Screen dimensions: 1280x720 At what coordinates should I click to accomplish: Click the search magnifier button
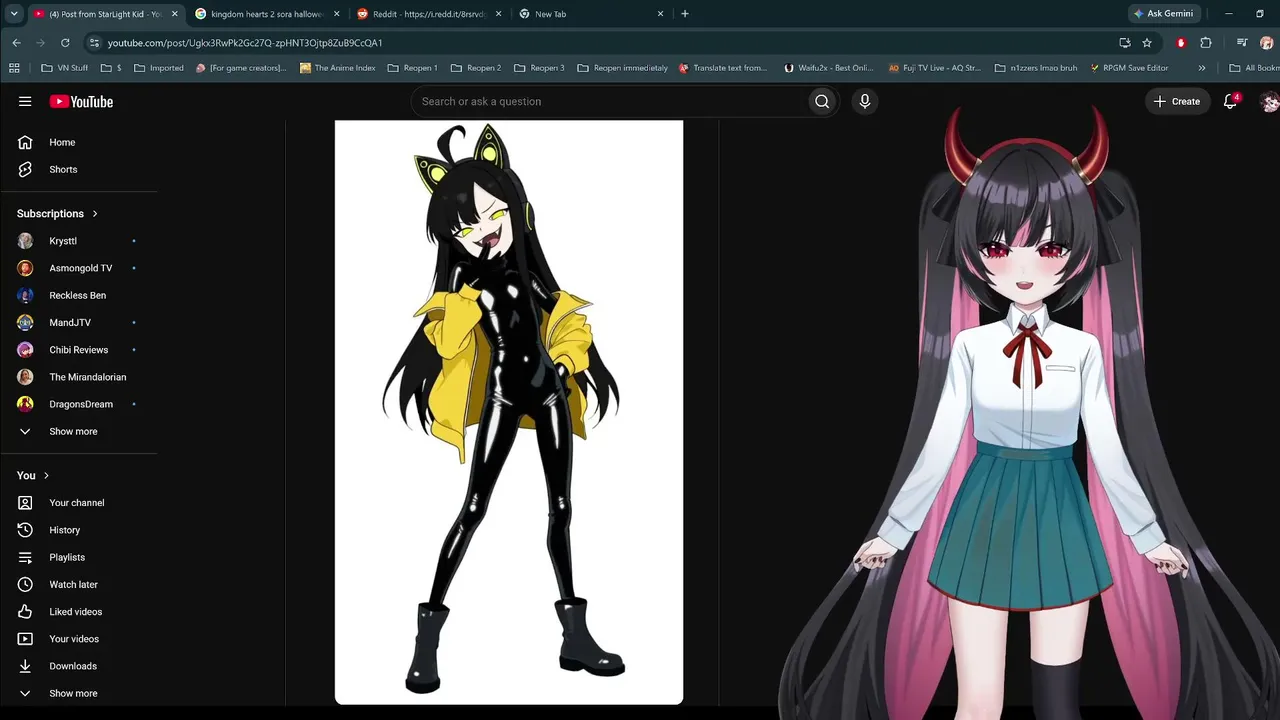[x=822, y=101]
